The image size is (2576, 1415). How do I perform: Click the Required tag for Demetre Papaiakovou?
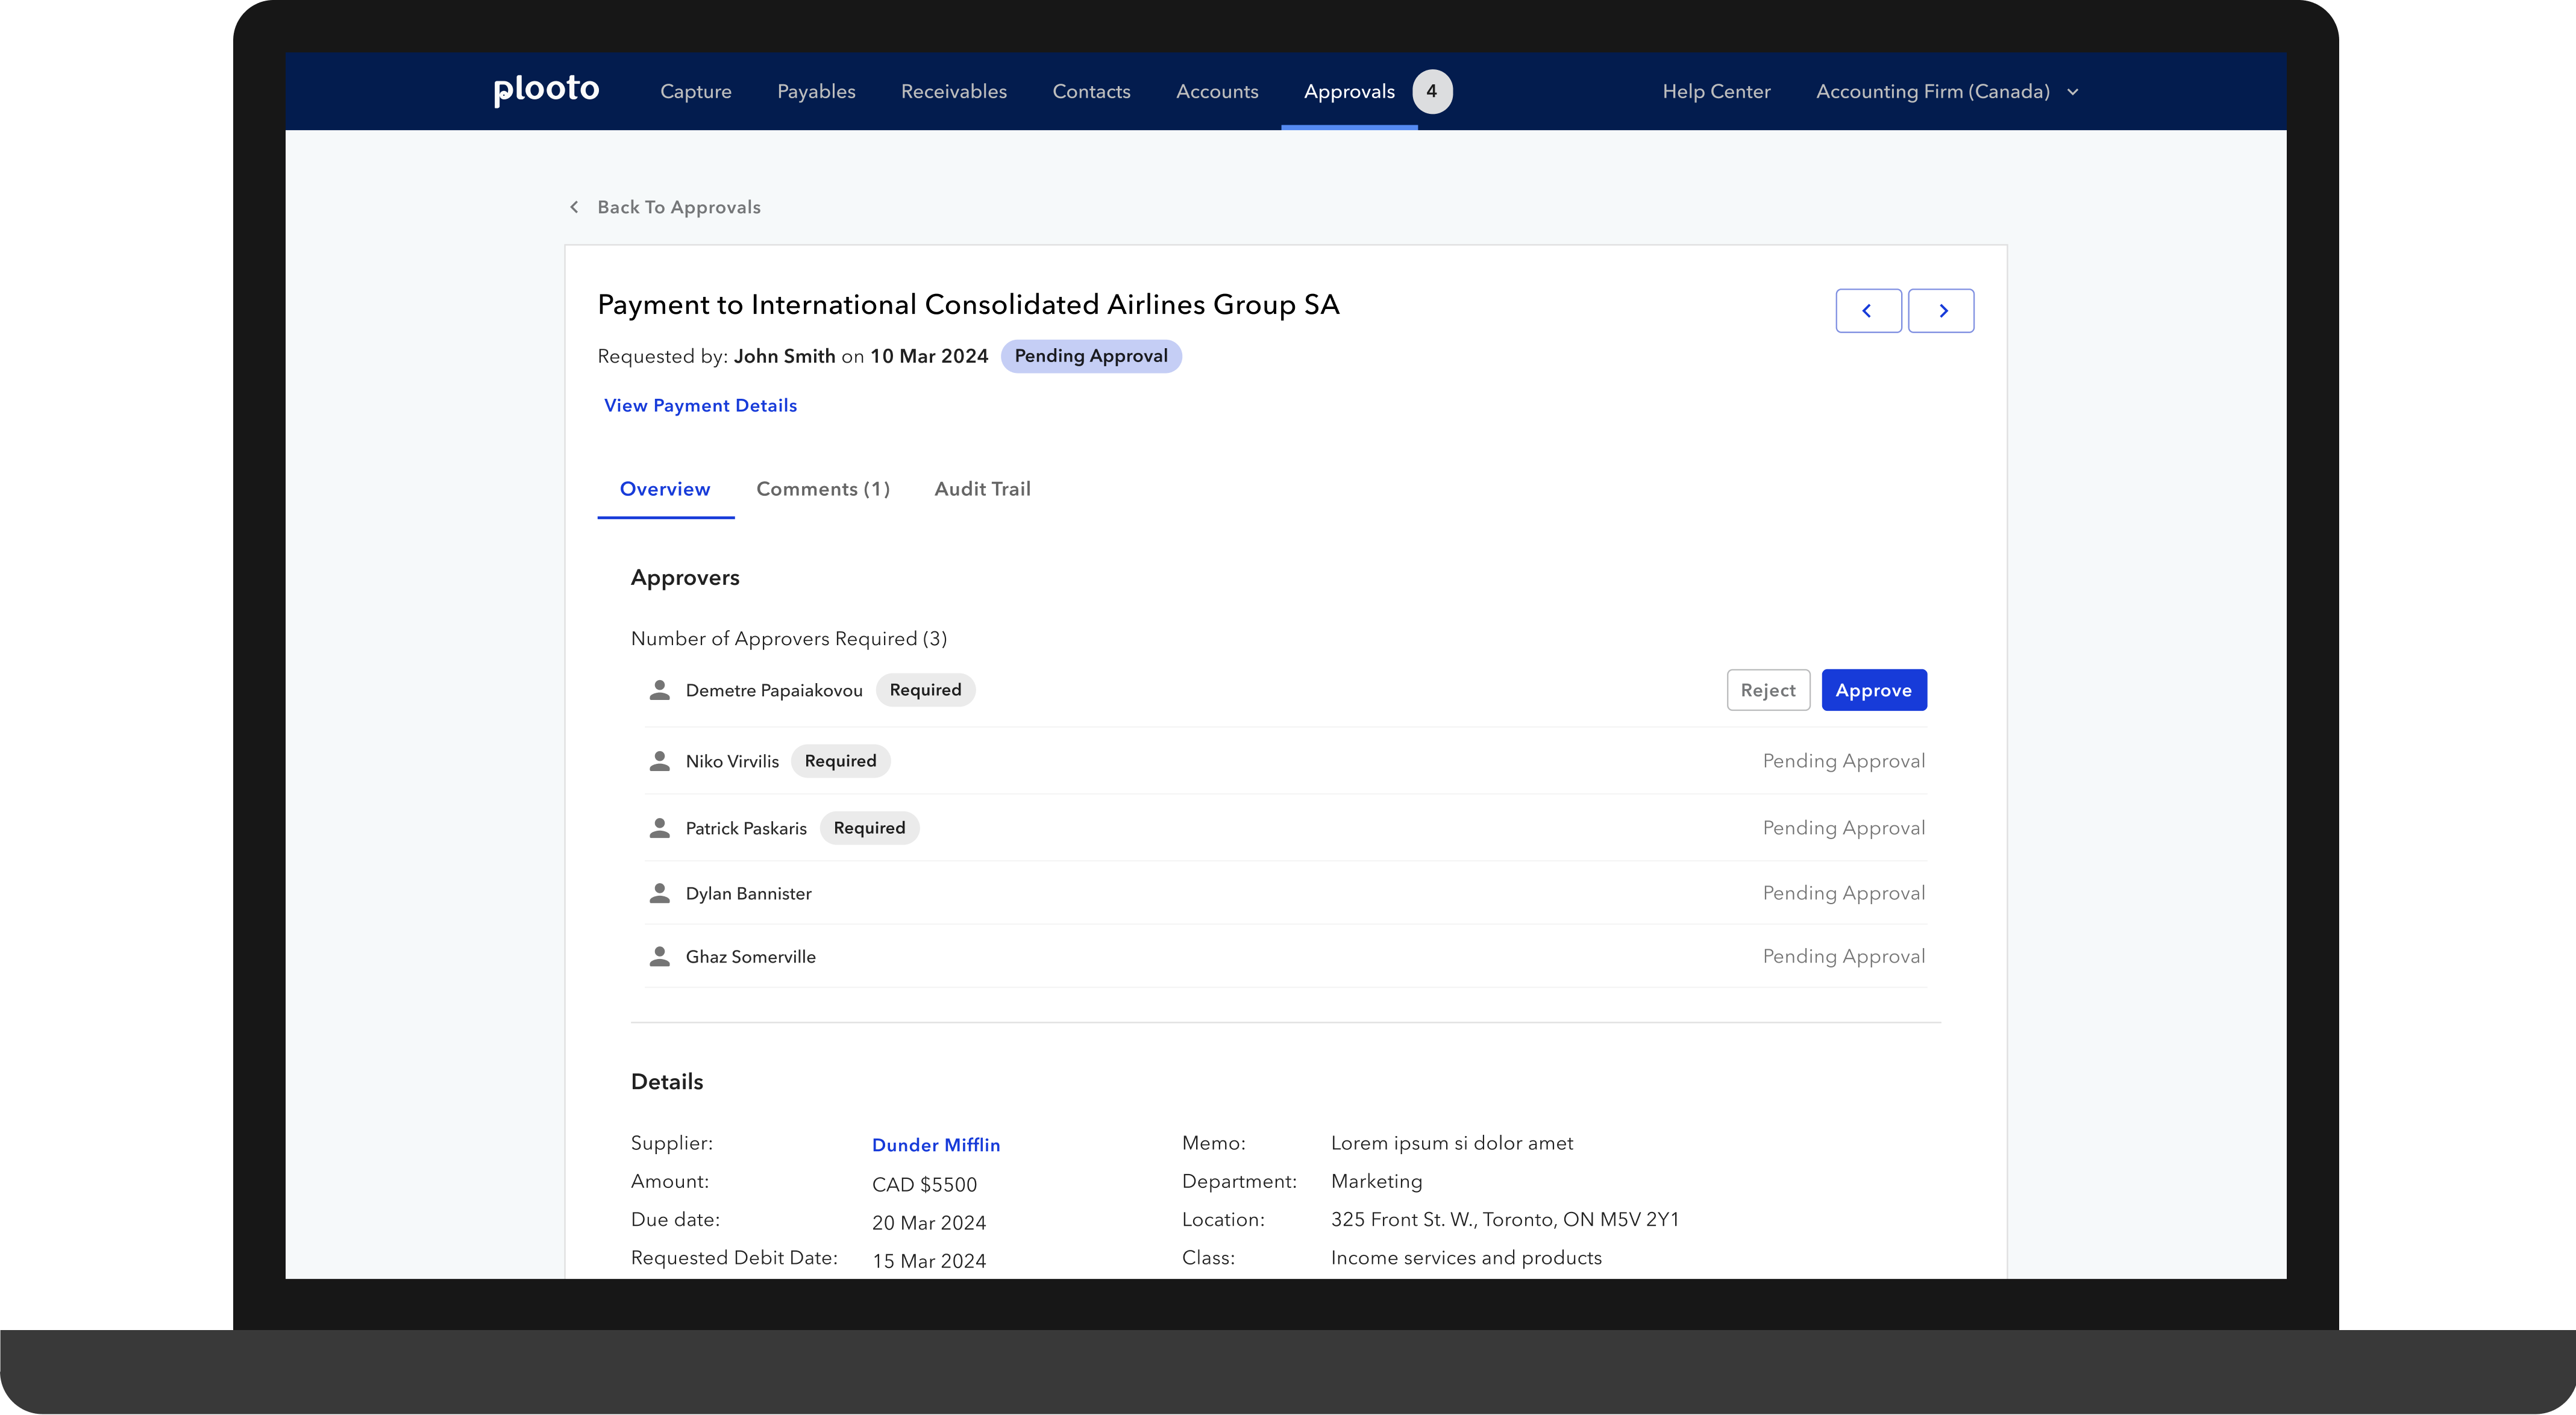click(x=925, y=690)
